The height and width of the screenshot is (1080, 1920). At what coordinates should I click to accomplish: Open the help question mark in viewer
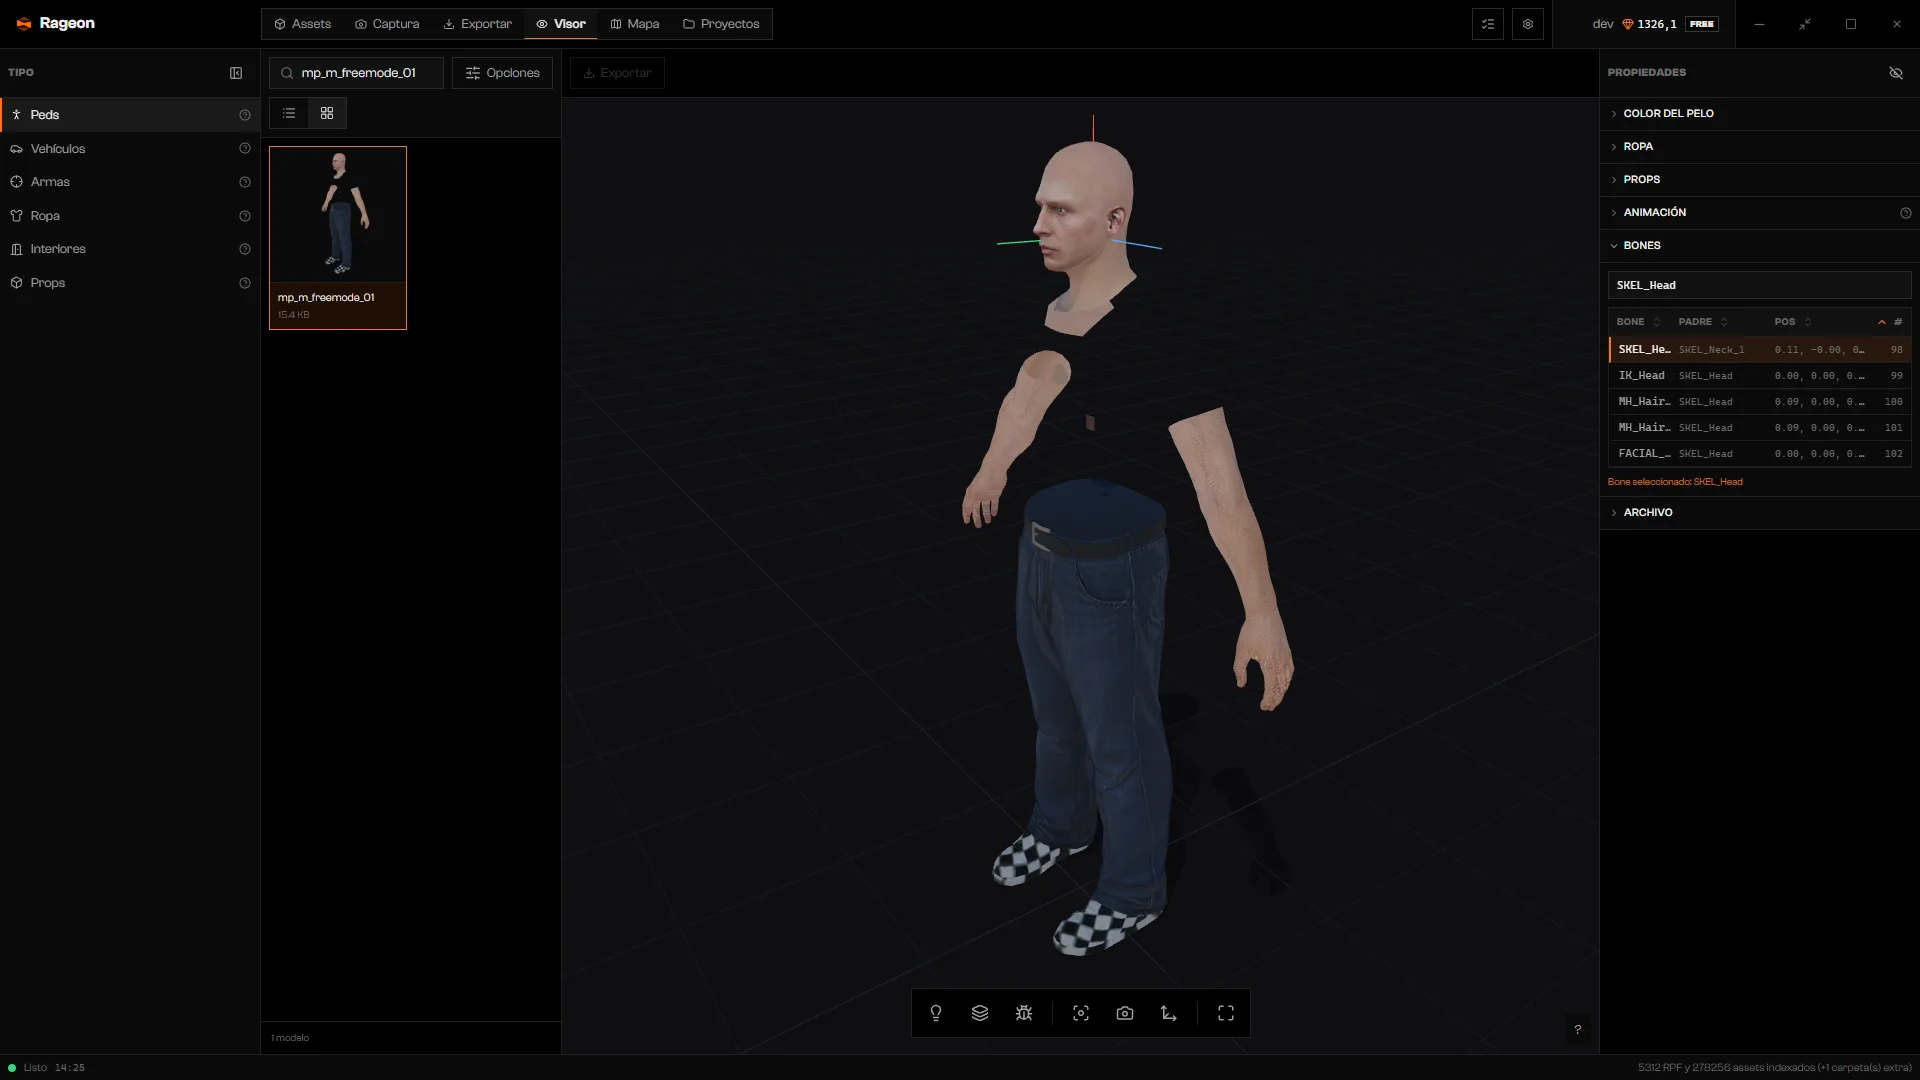tap(1578, 1029)
